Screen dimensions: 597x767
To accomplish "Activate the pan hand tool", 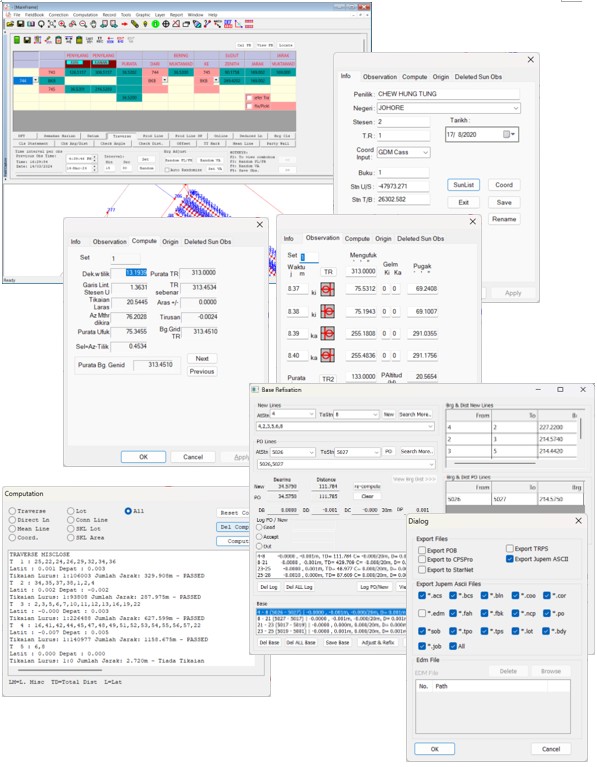I will (x=93, y=23).
